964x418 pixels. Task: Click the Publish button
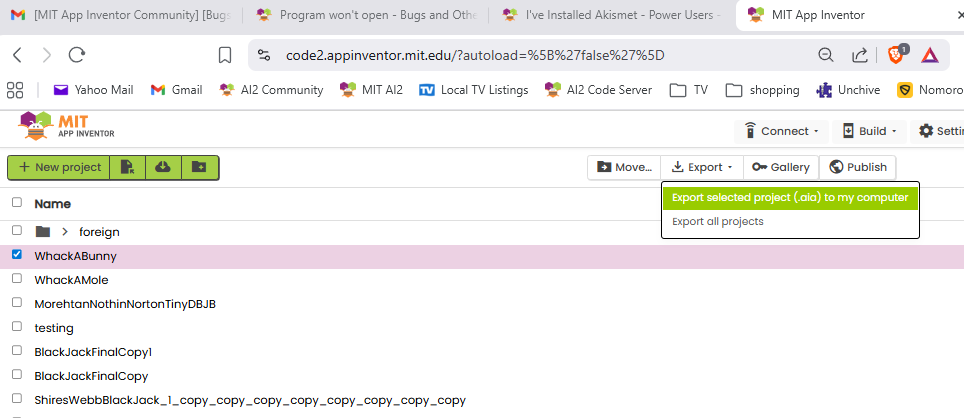click(858, 167)
